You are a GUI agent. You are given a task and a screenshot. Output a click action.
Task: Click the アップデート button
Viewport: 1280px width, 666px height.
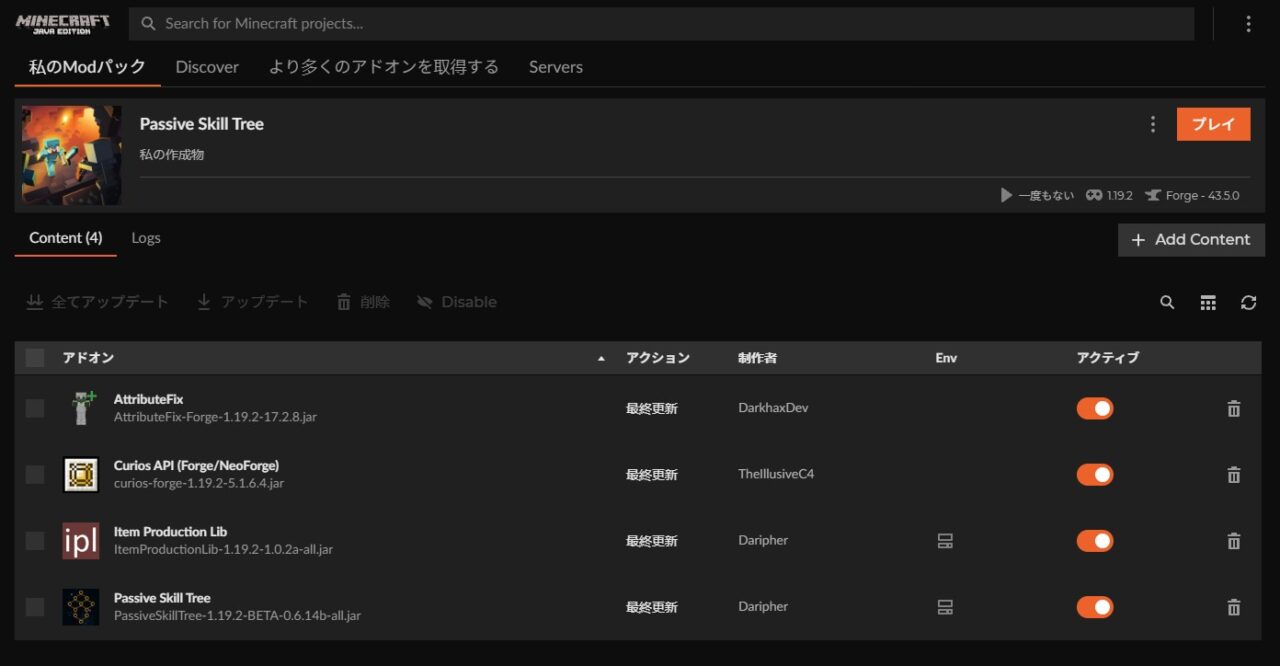pos(252,302)
